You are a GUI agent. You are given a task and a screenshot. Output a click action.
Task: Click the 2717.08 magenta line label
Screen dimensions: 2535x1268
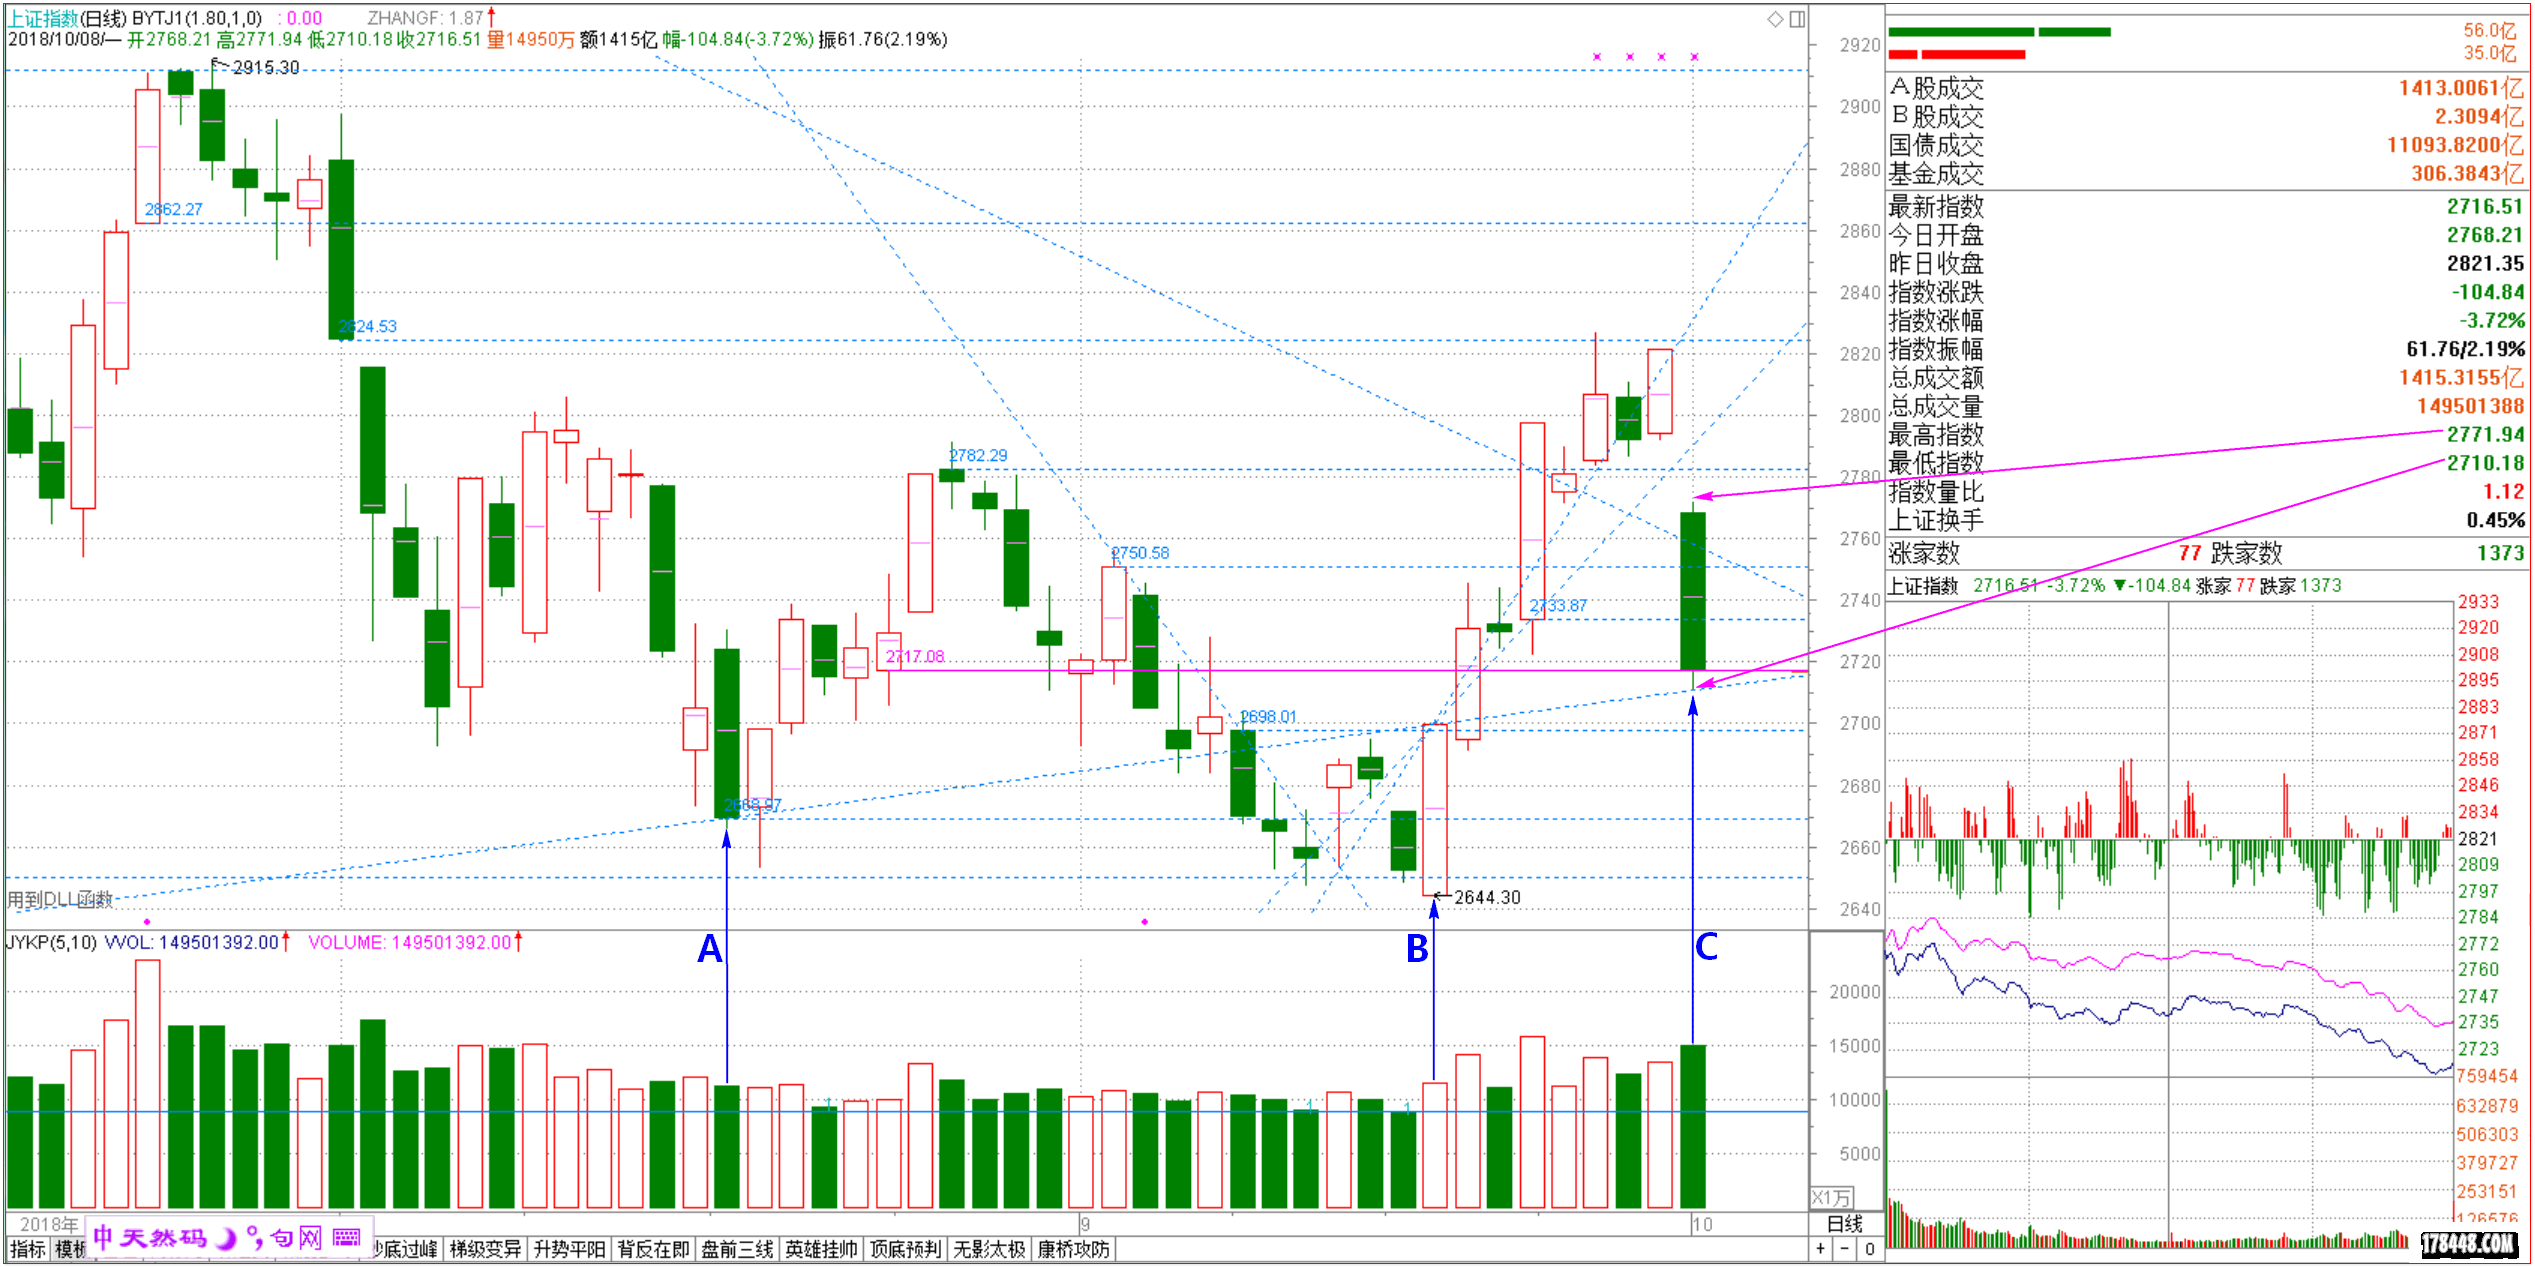tap(915, 656)
